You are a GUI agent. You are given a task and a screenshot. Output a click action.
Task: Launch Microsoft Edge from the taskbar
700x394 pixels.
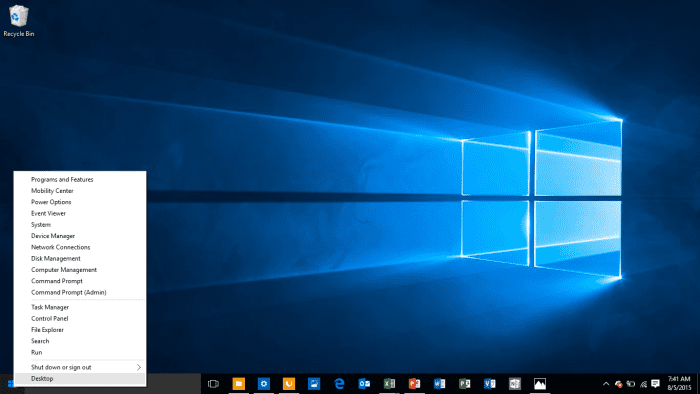pos(339,384)
